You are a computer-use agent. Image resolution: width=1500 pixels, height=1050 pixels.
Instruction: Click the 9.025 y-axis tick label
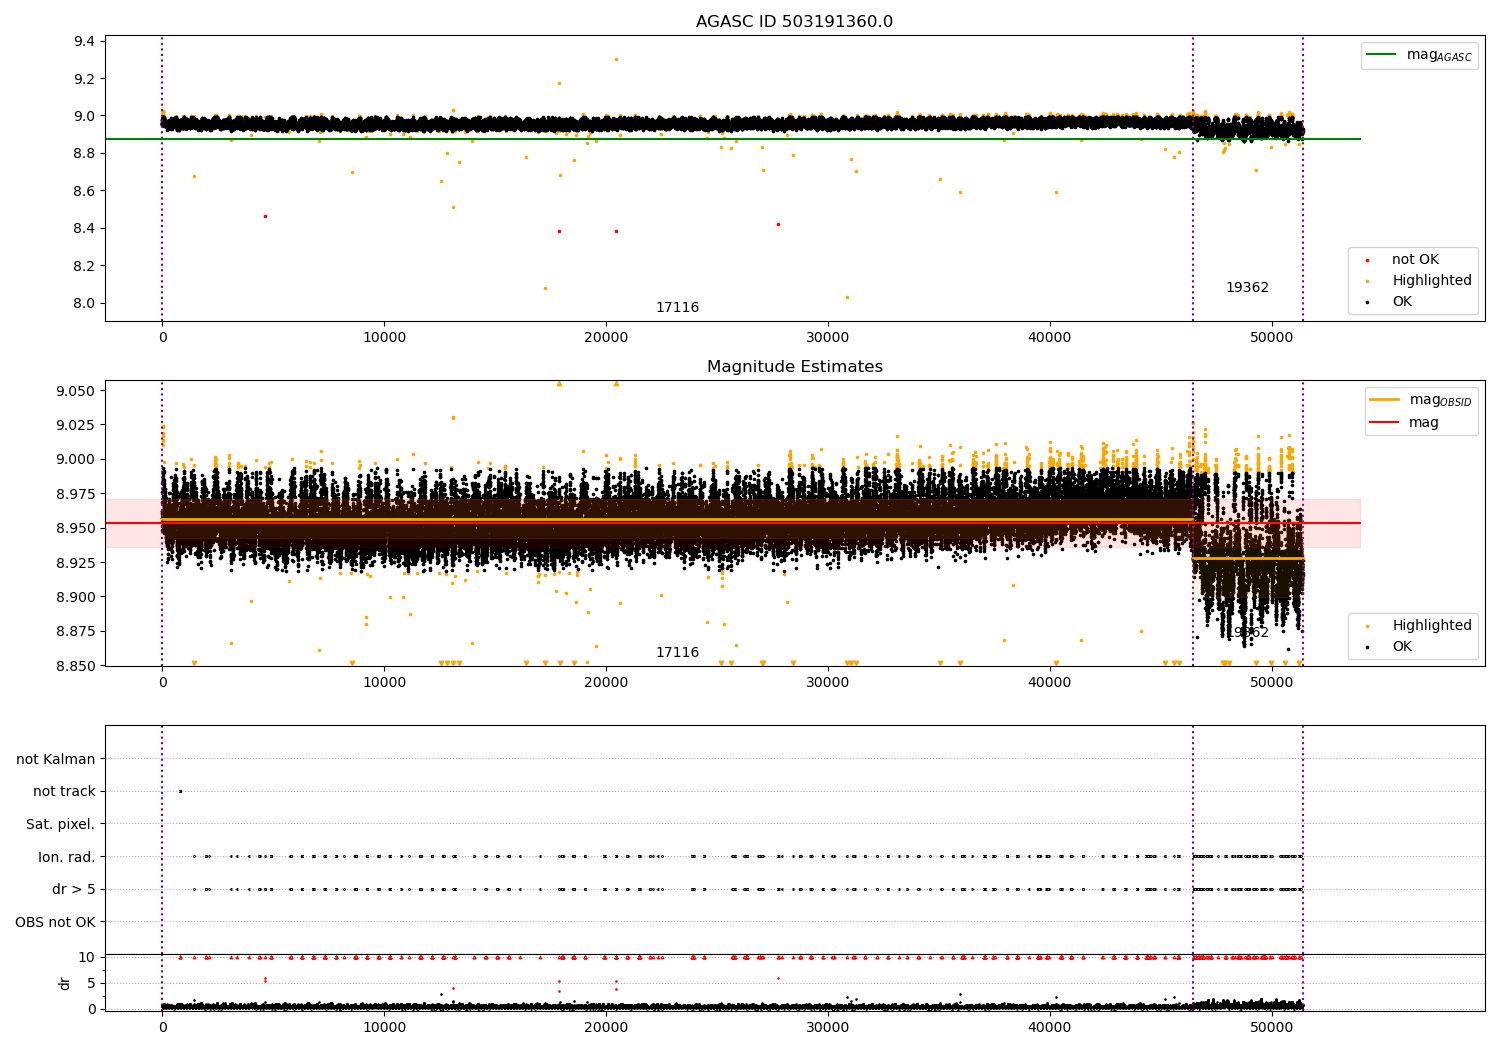pos(75,425)
